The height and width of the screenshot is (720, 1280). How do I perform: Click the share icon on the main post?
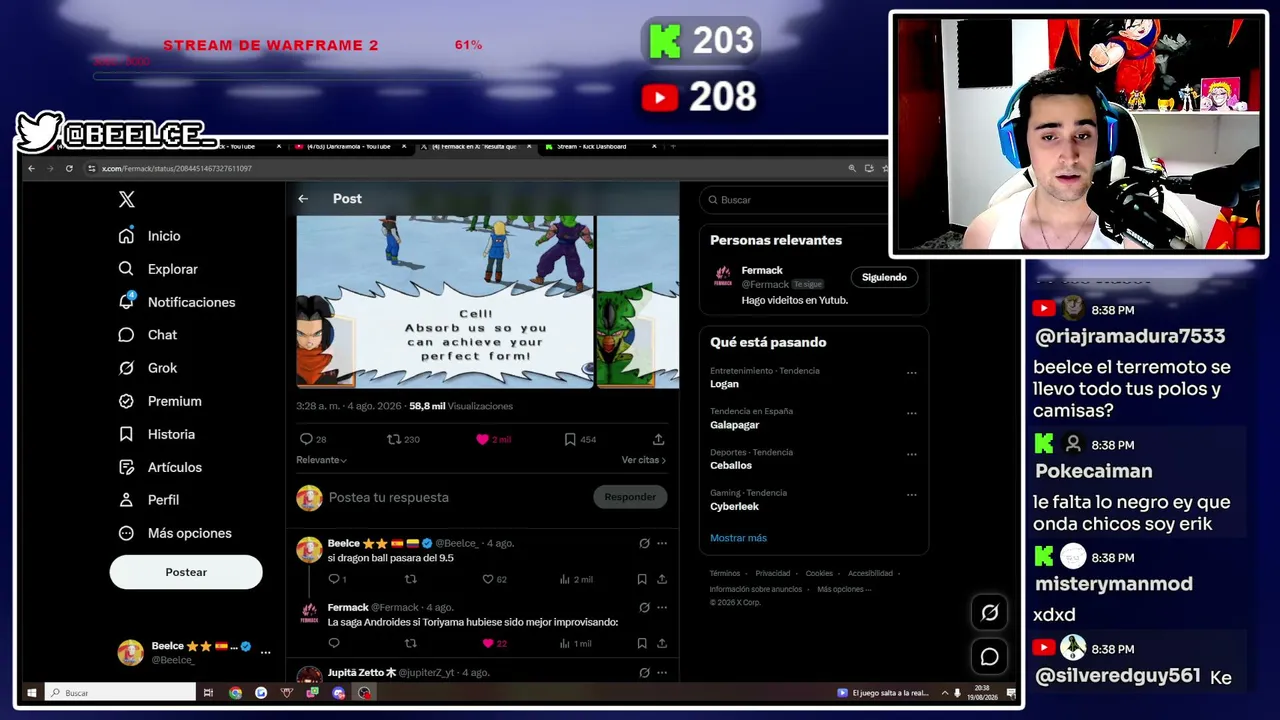tap(658, 439)
